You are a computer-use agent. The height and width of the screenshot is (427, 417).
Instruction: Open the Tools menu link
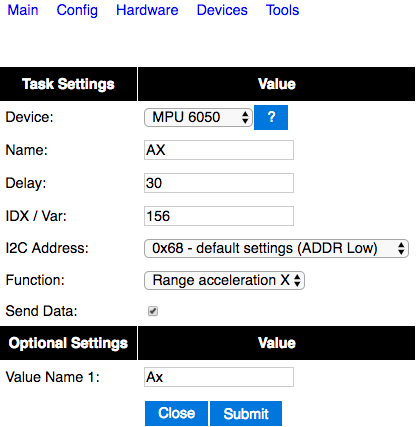[x=282, y=10]
